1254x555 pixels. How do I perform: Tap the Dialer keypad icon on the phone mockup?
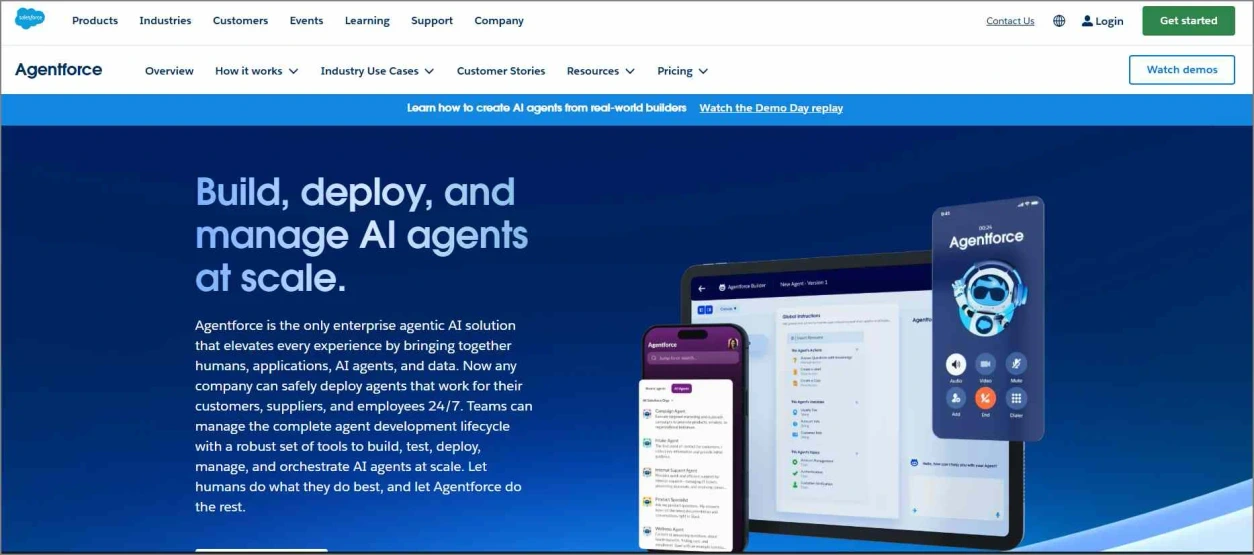coord(1016,397)
